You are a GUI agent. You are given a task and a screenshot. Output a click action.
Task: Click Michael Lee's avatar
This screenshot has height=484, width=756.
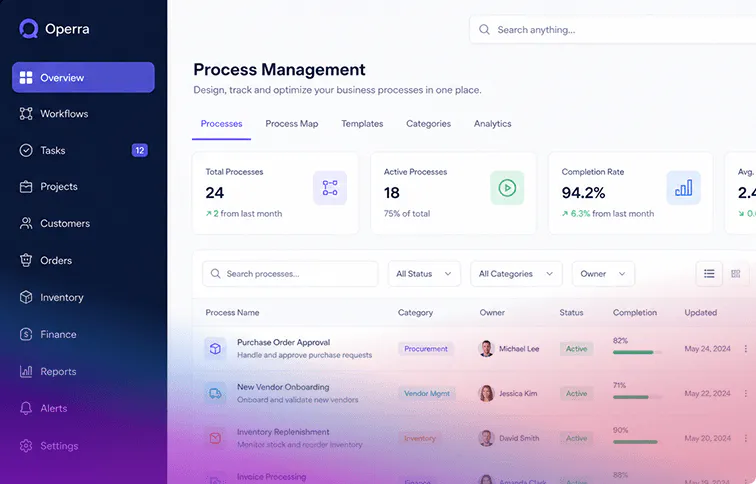pos(486,349)
